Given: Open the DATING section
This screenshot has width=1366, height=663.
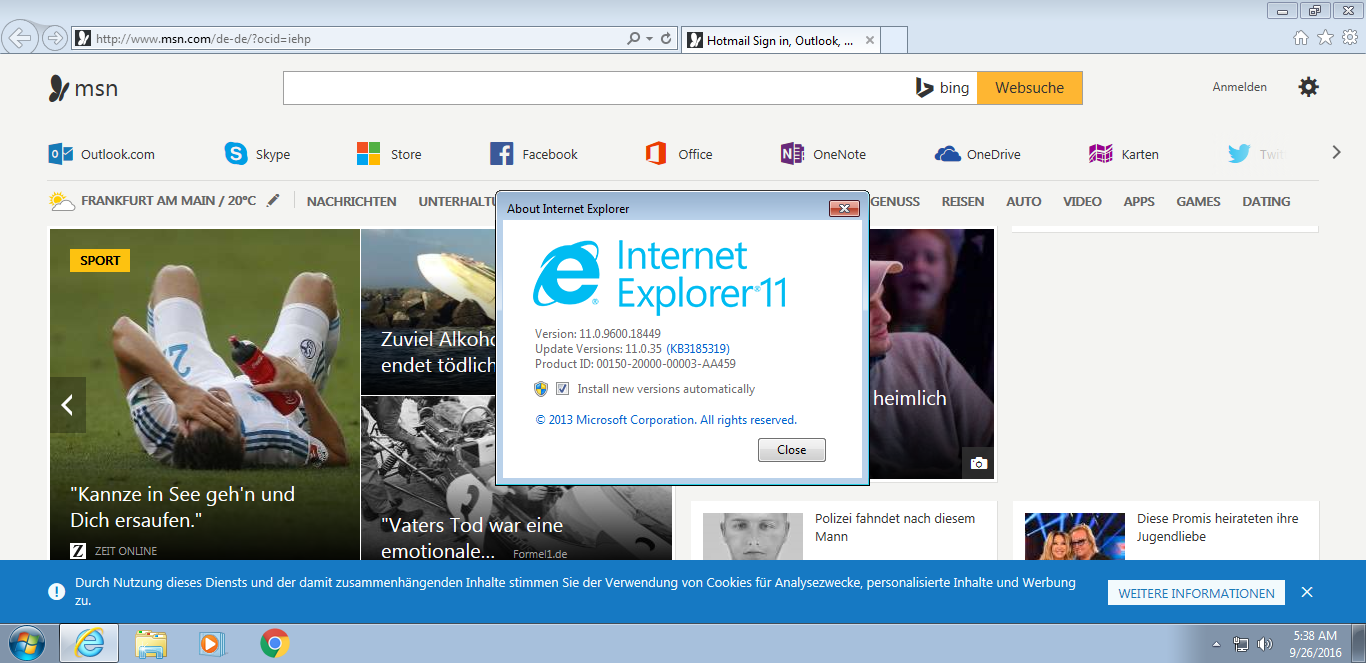Looking at the screenshot, I should pos(1267,201).
